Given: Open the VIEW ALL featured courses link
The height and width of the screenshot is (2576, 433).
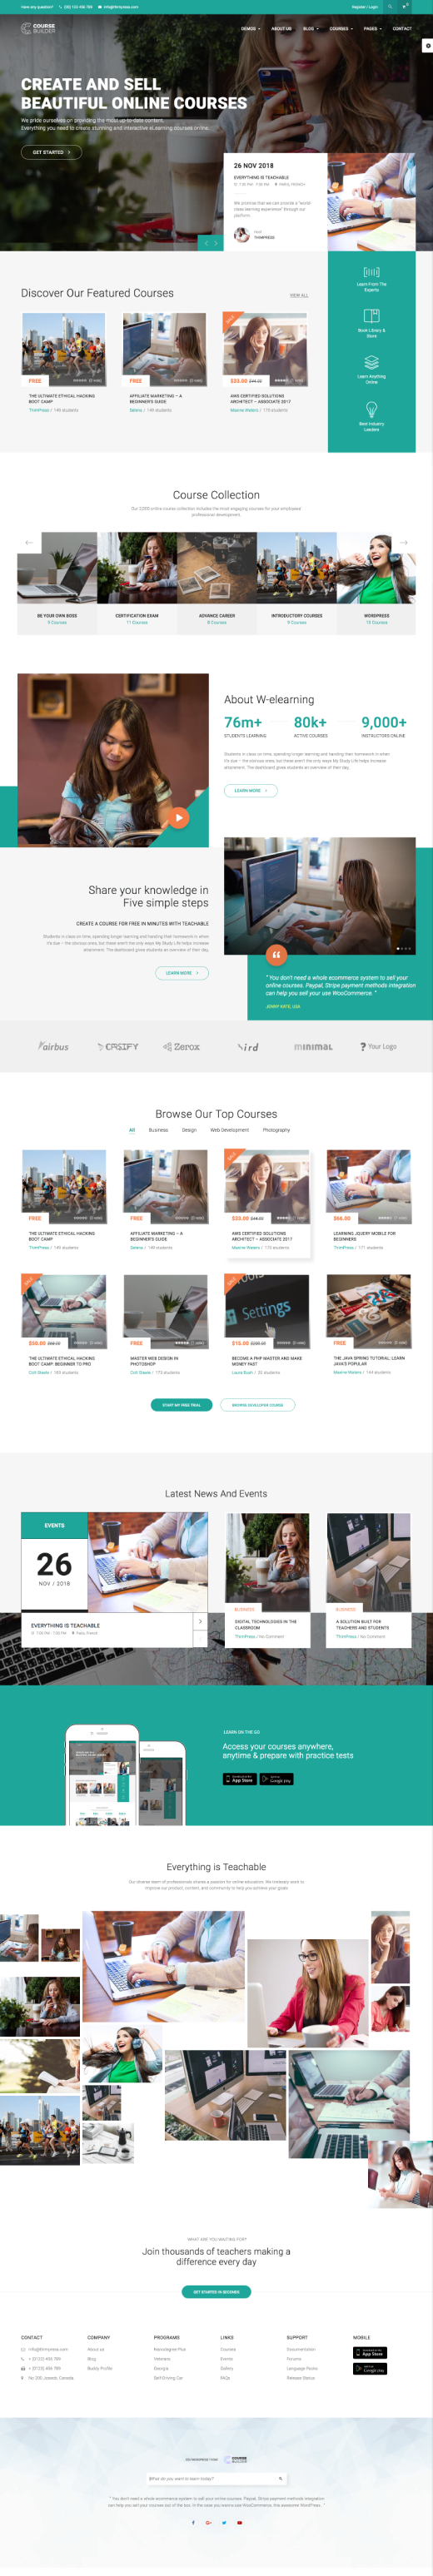Looking at the screenshot, I should [299, 295].
